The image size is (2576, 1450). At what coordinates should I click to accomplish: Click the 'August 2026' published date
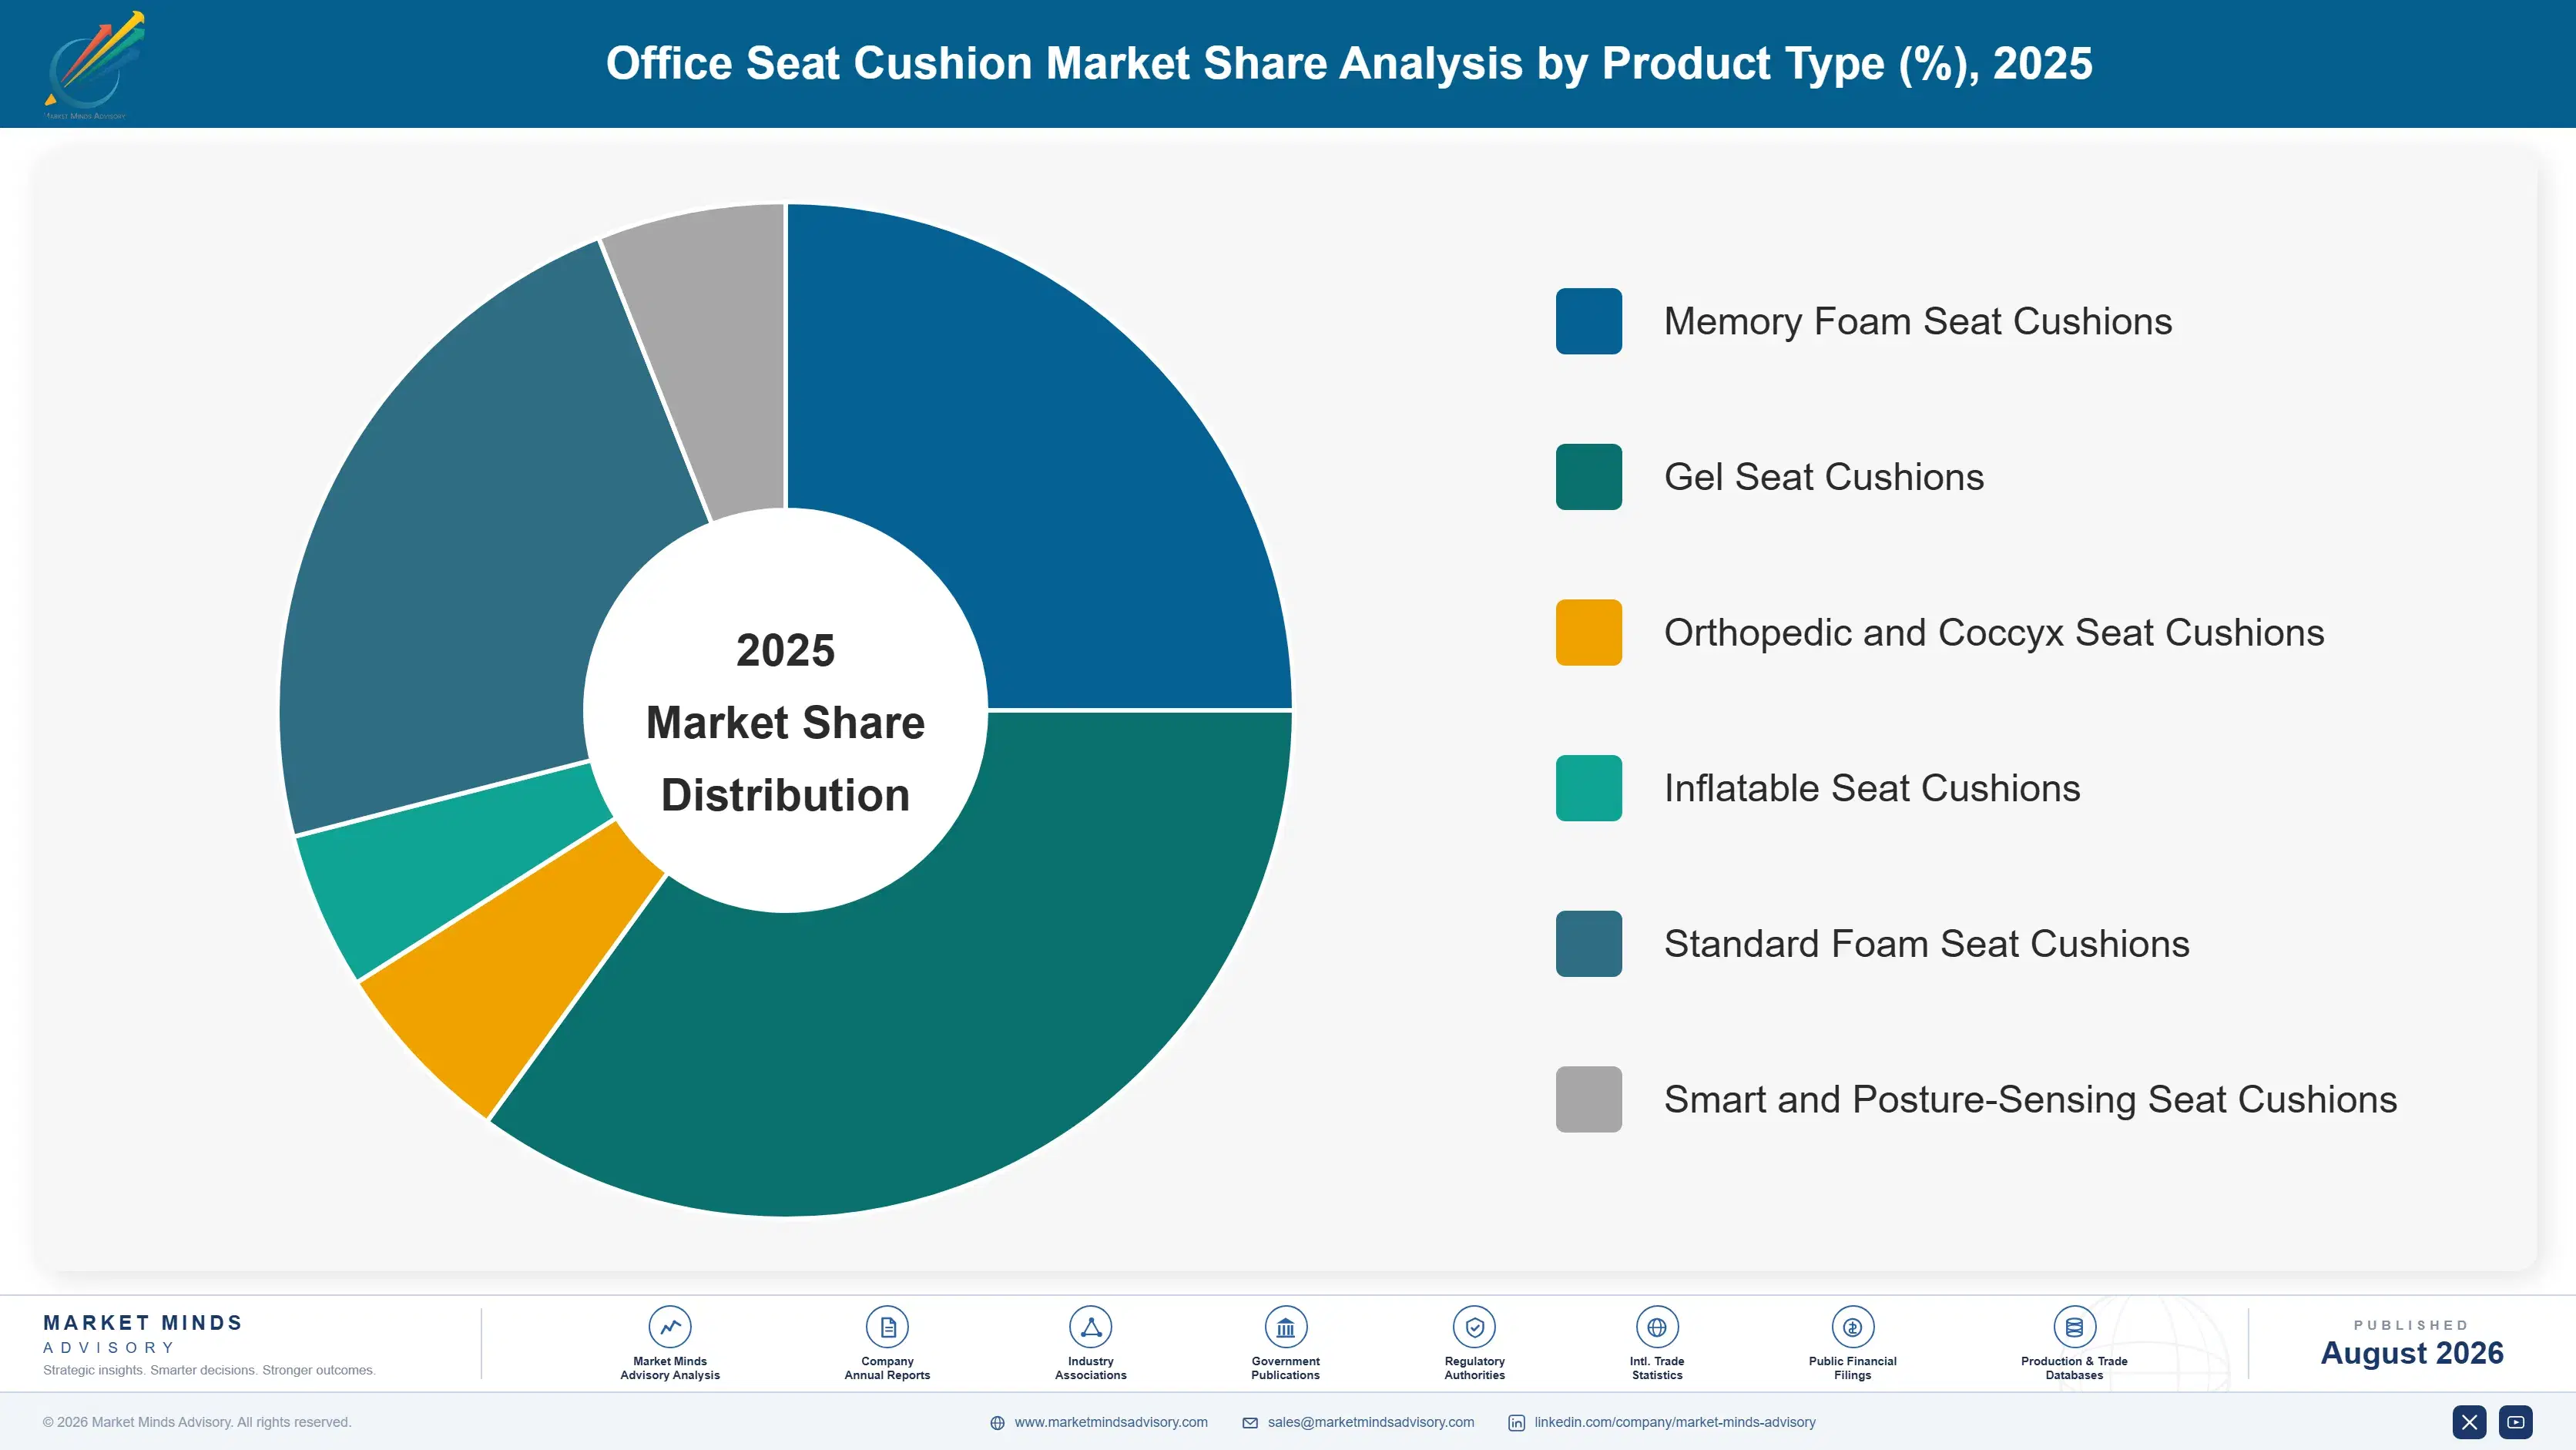coord(2411,1352)
